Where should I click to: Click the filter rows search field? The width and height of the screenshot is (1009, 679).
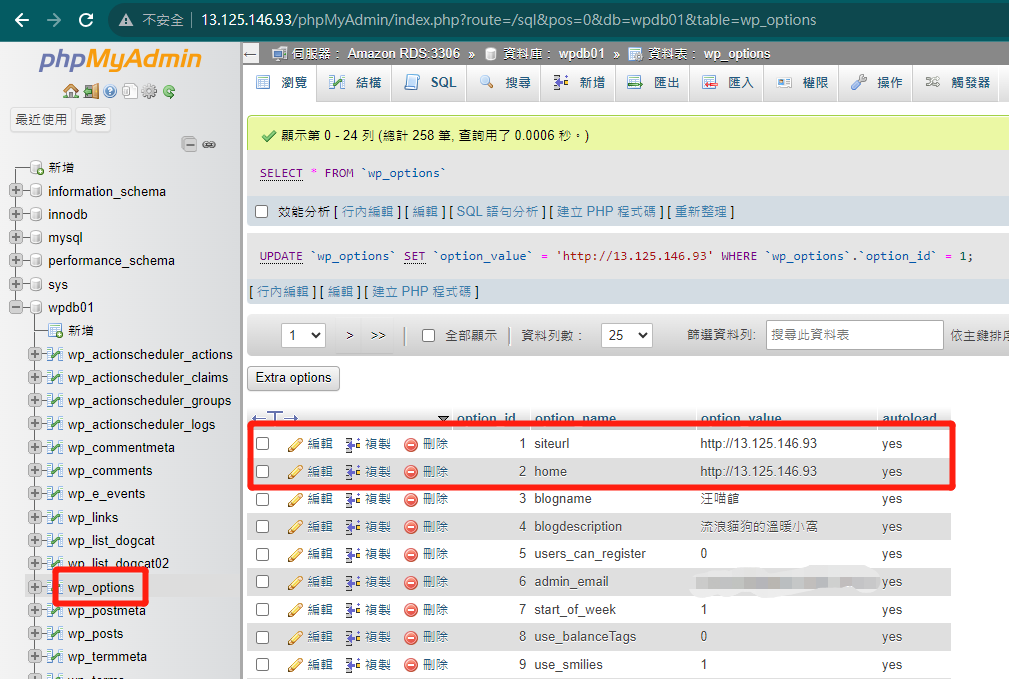[x=855, y=335]
